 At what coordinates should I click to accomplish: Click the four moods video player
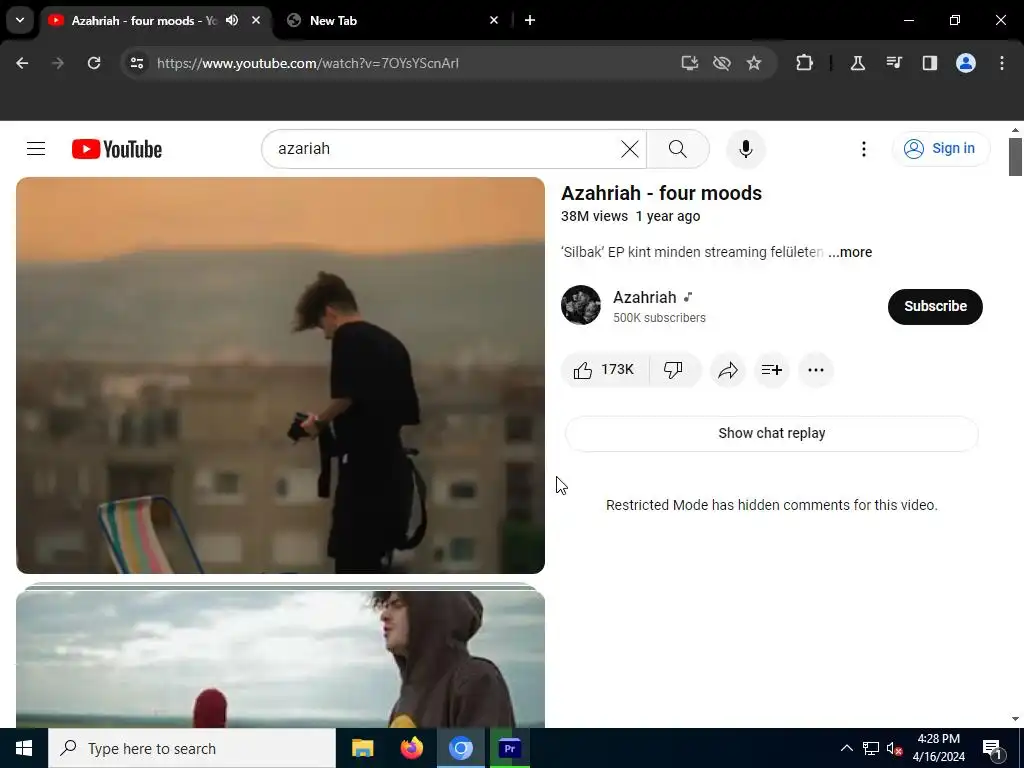coord(280,376)
